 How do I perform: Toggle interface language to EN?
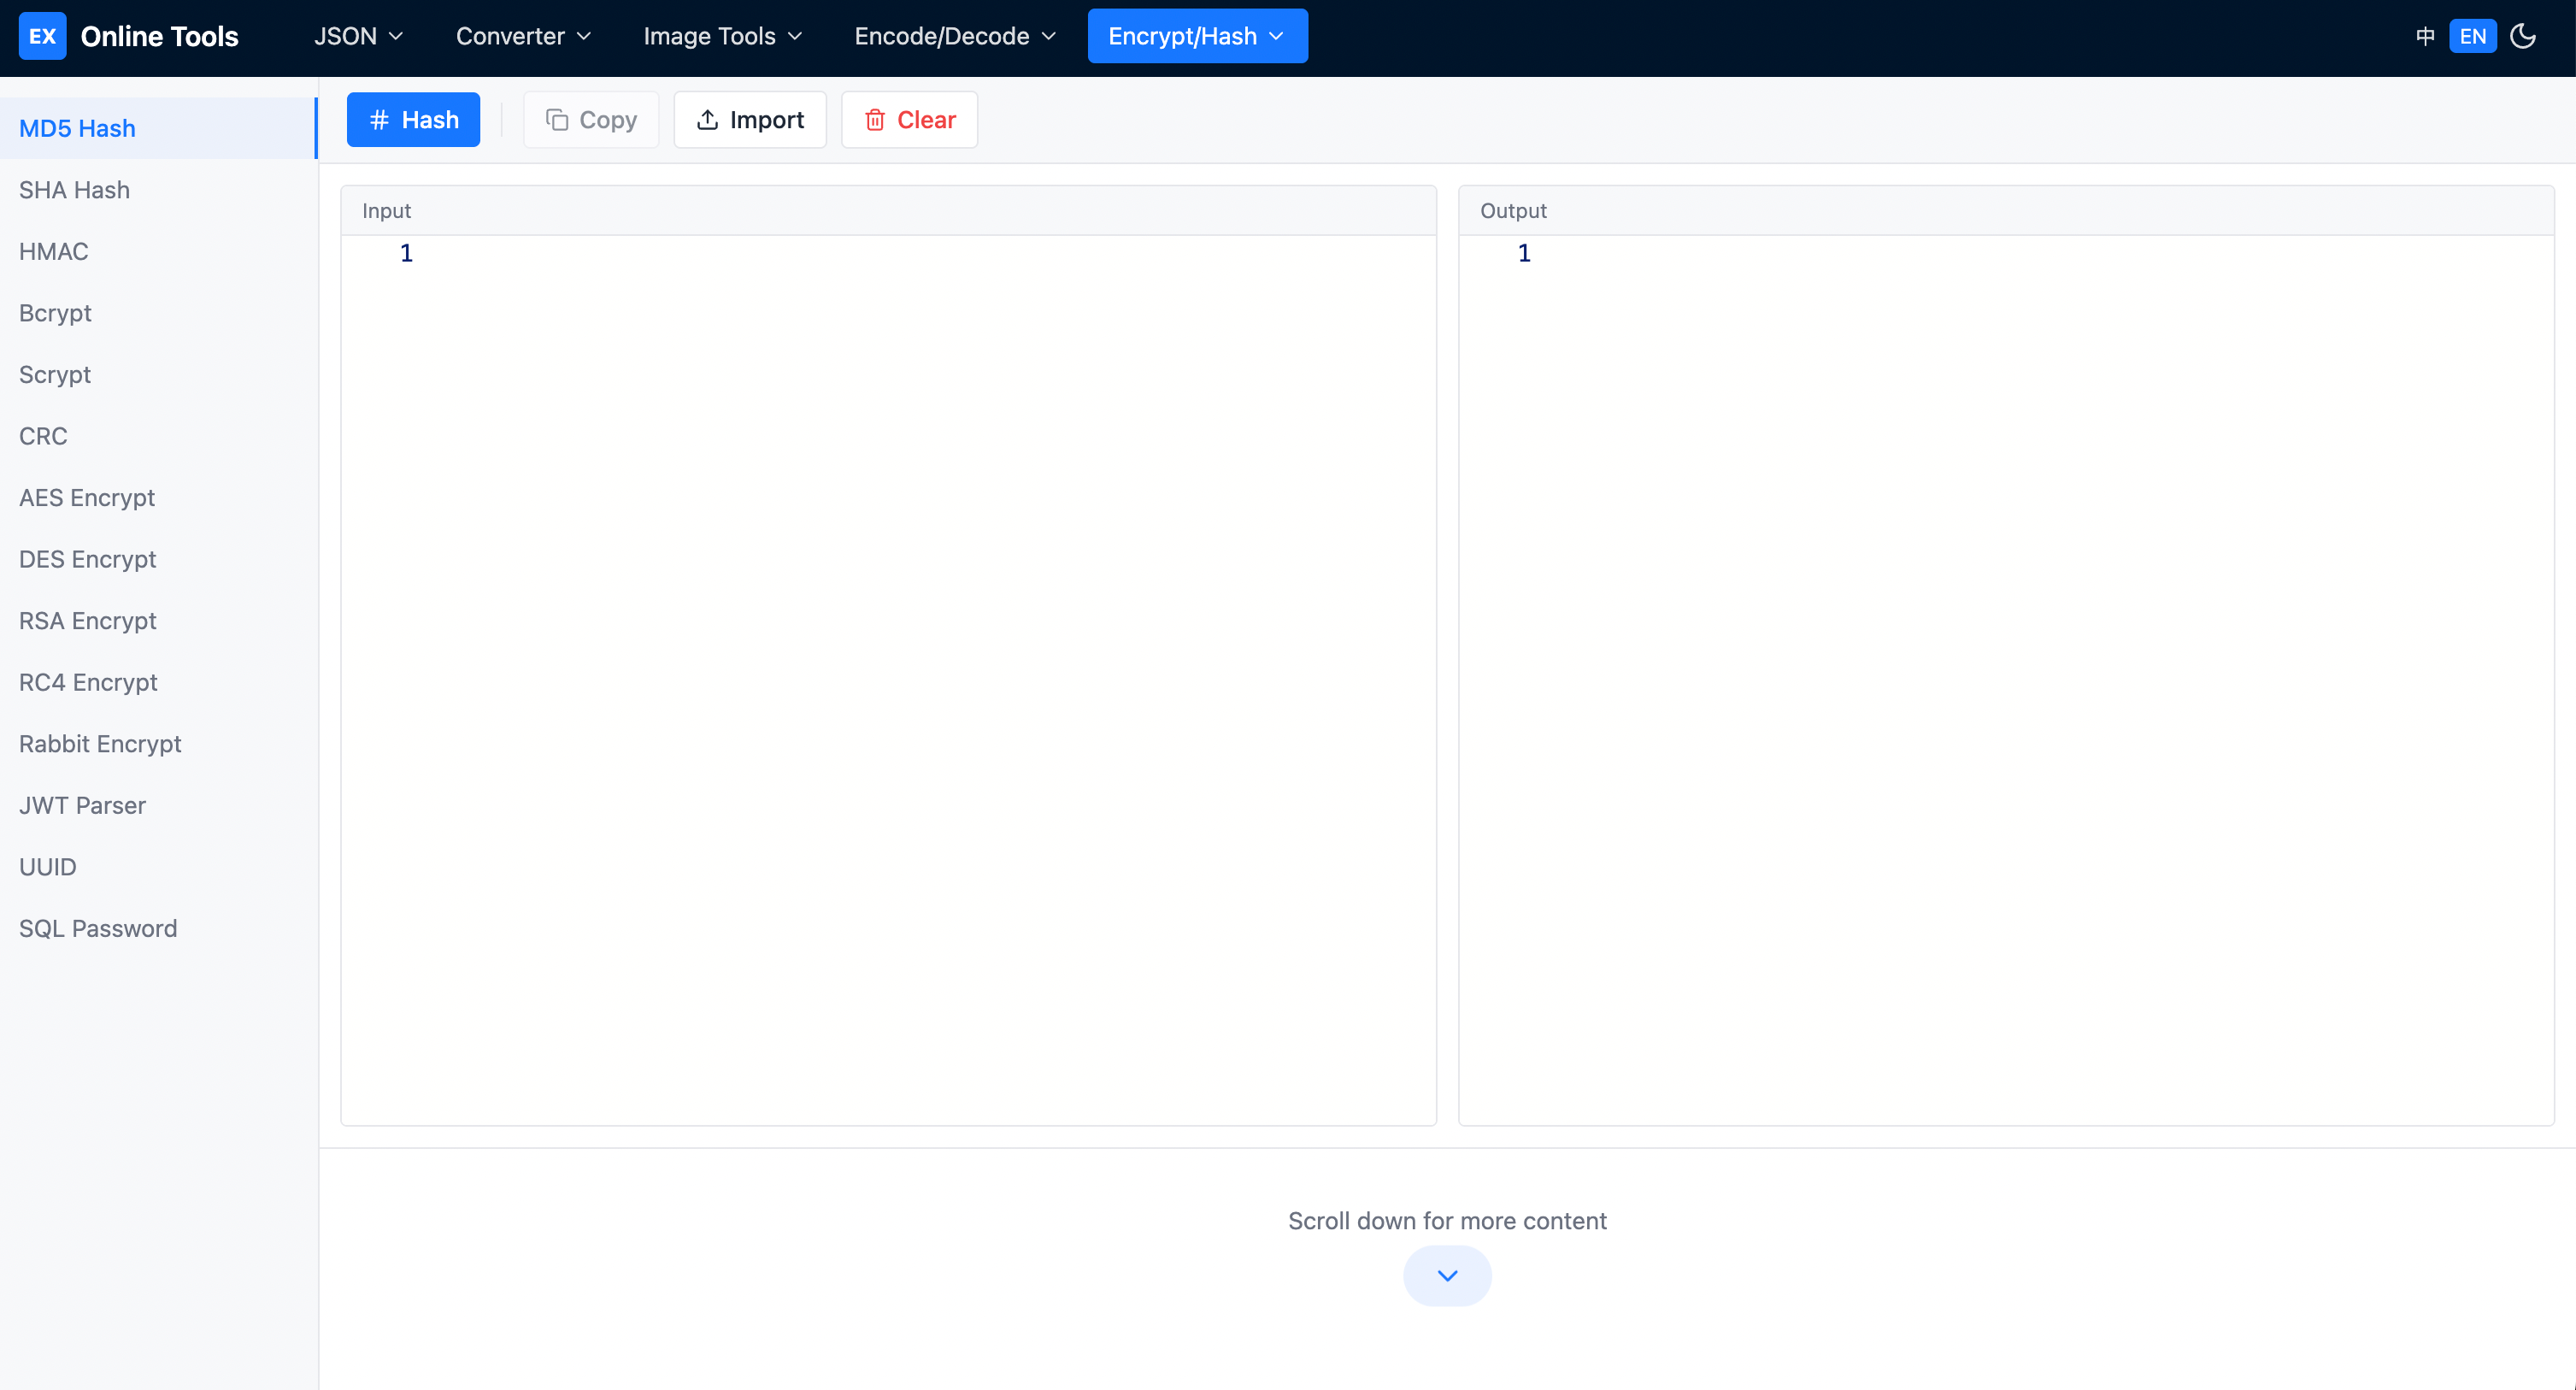pos(2473,36)
